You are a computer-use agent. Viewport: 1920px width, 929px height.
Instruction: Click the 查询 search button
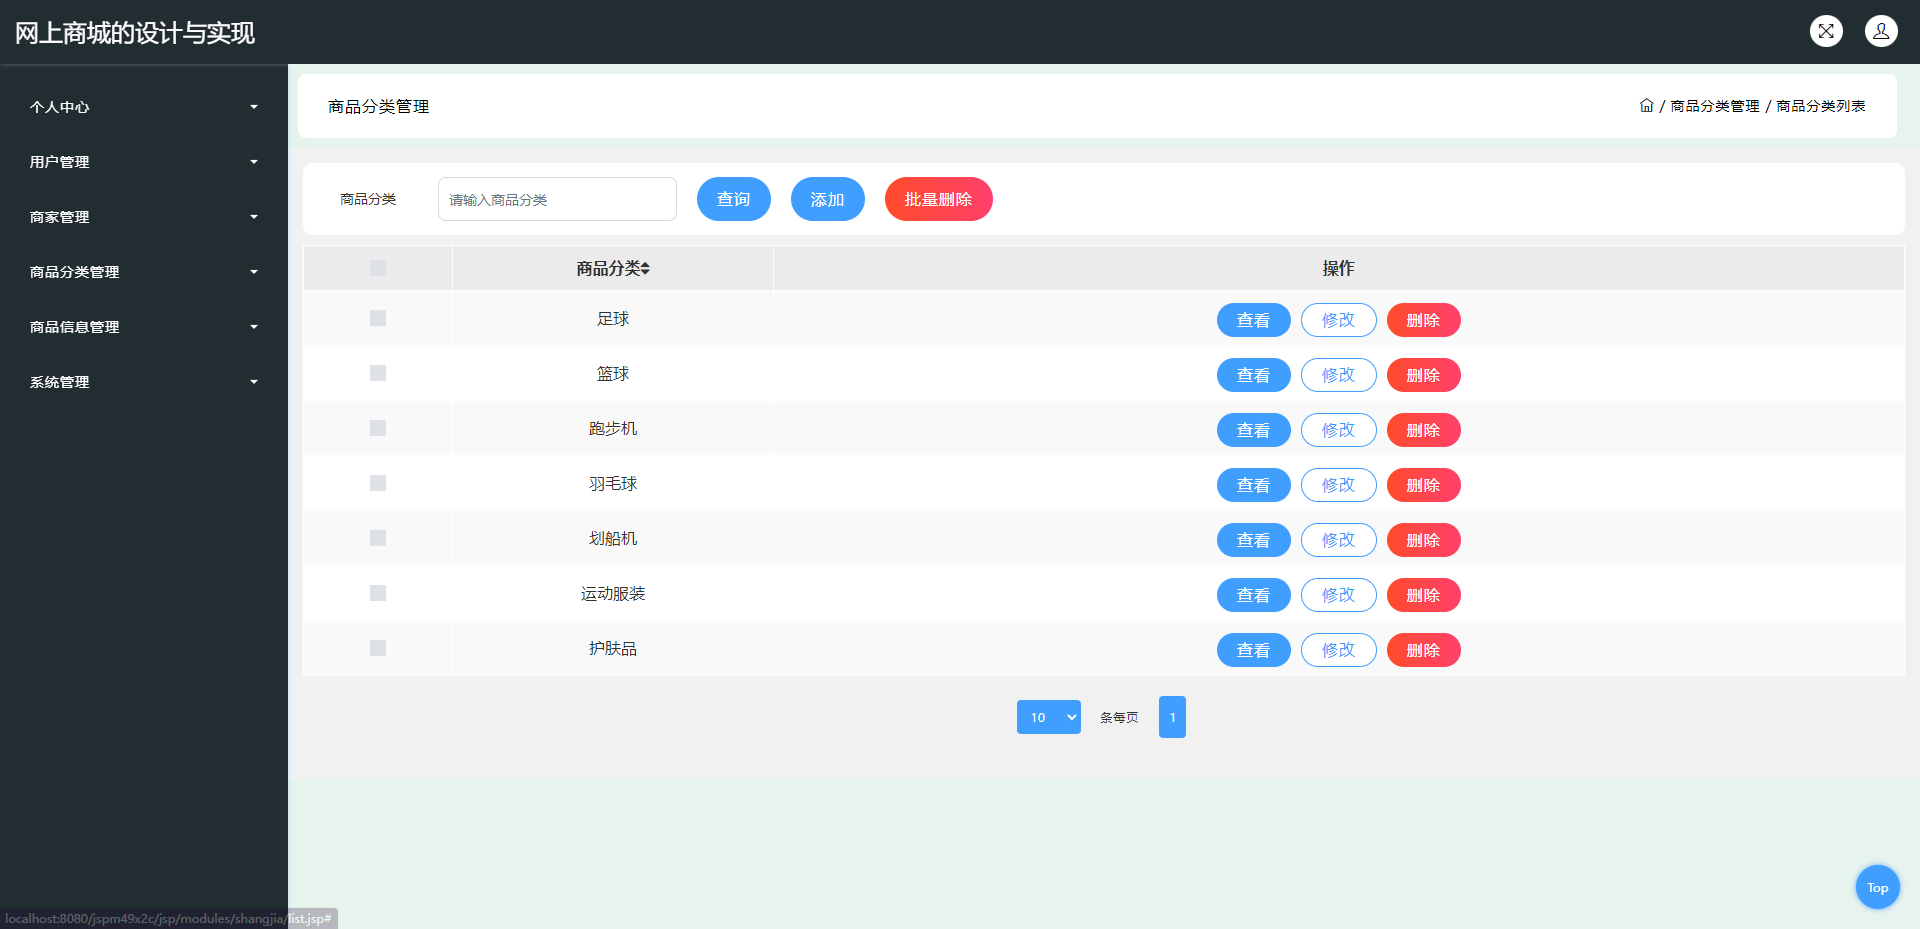click(734, 199)
